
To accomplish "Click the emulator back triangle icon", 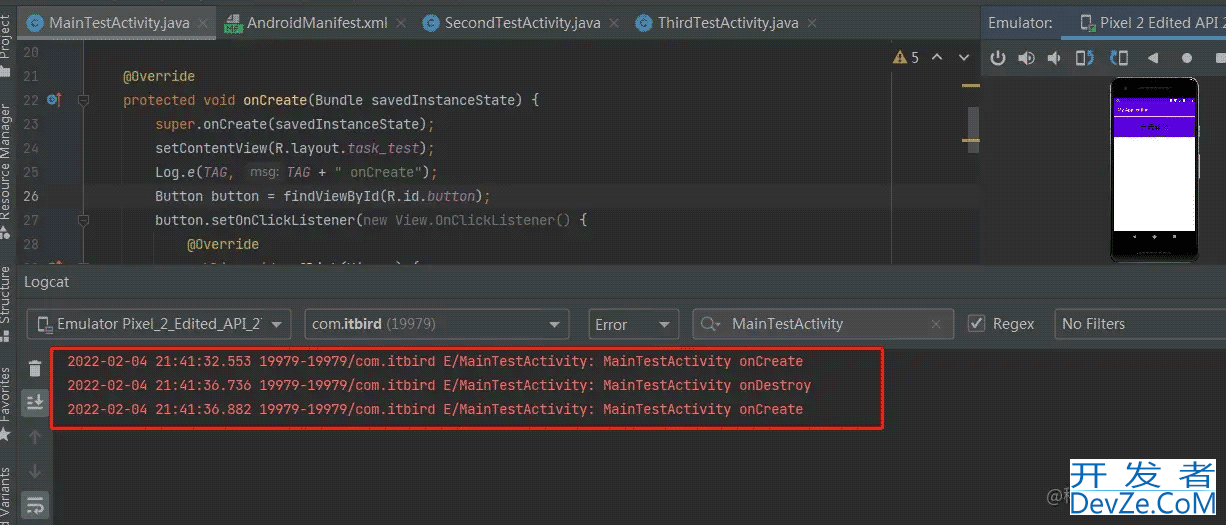I will [x=1153, y=58].
